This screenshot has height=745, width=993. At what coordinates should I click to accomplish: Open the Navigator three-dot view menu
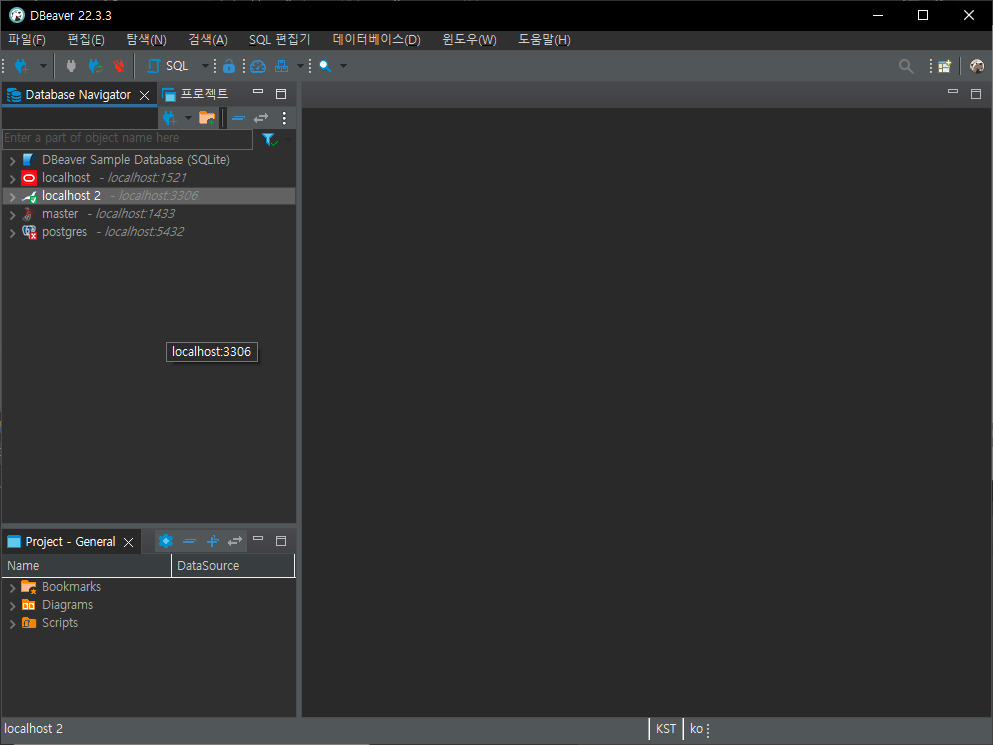[284, 118]
